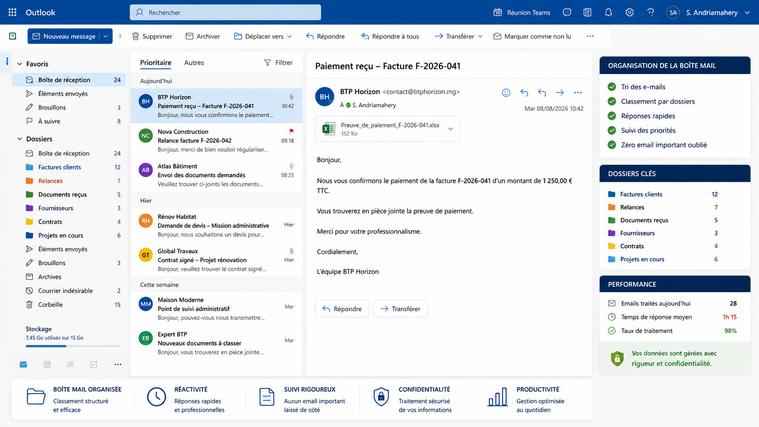Open Éléments envoyés in Favoris

[x=69, y=93]
